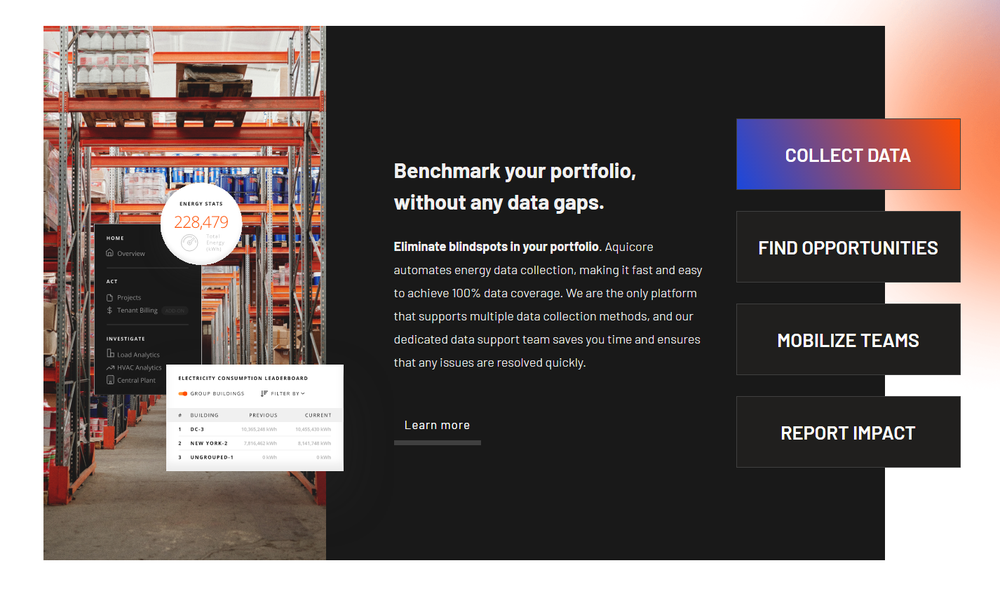Image resolution: width=1000 pixels, height=591 pixels.
Task: Click the energy gauge icon in Energy Stats
Action: pos(188,243)
